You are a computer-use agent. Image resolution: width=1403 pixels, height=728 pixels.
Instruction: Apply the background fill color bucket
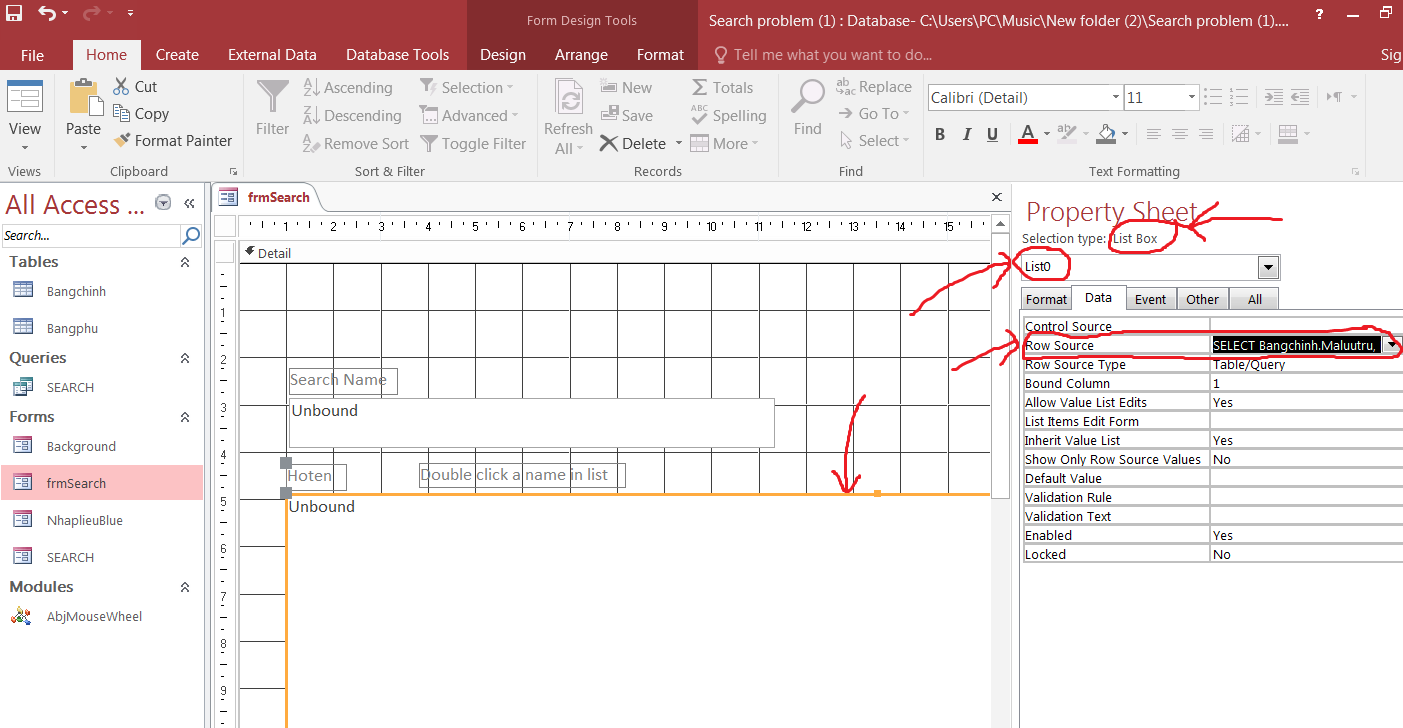coord(1107,134)
